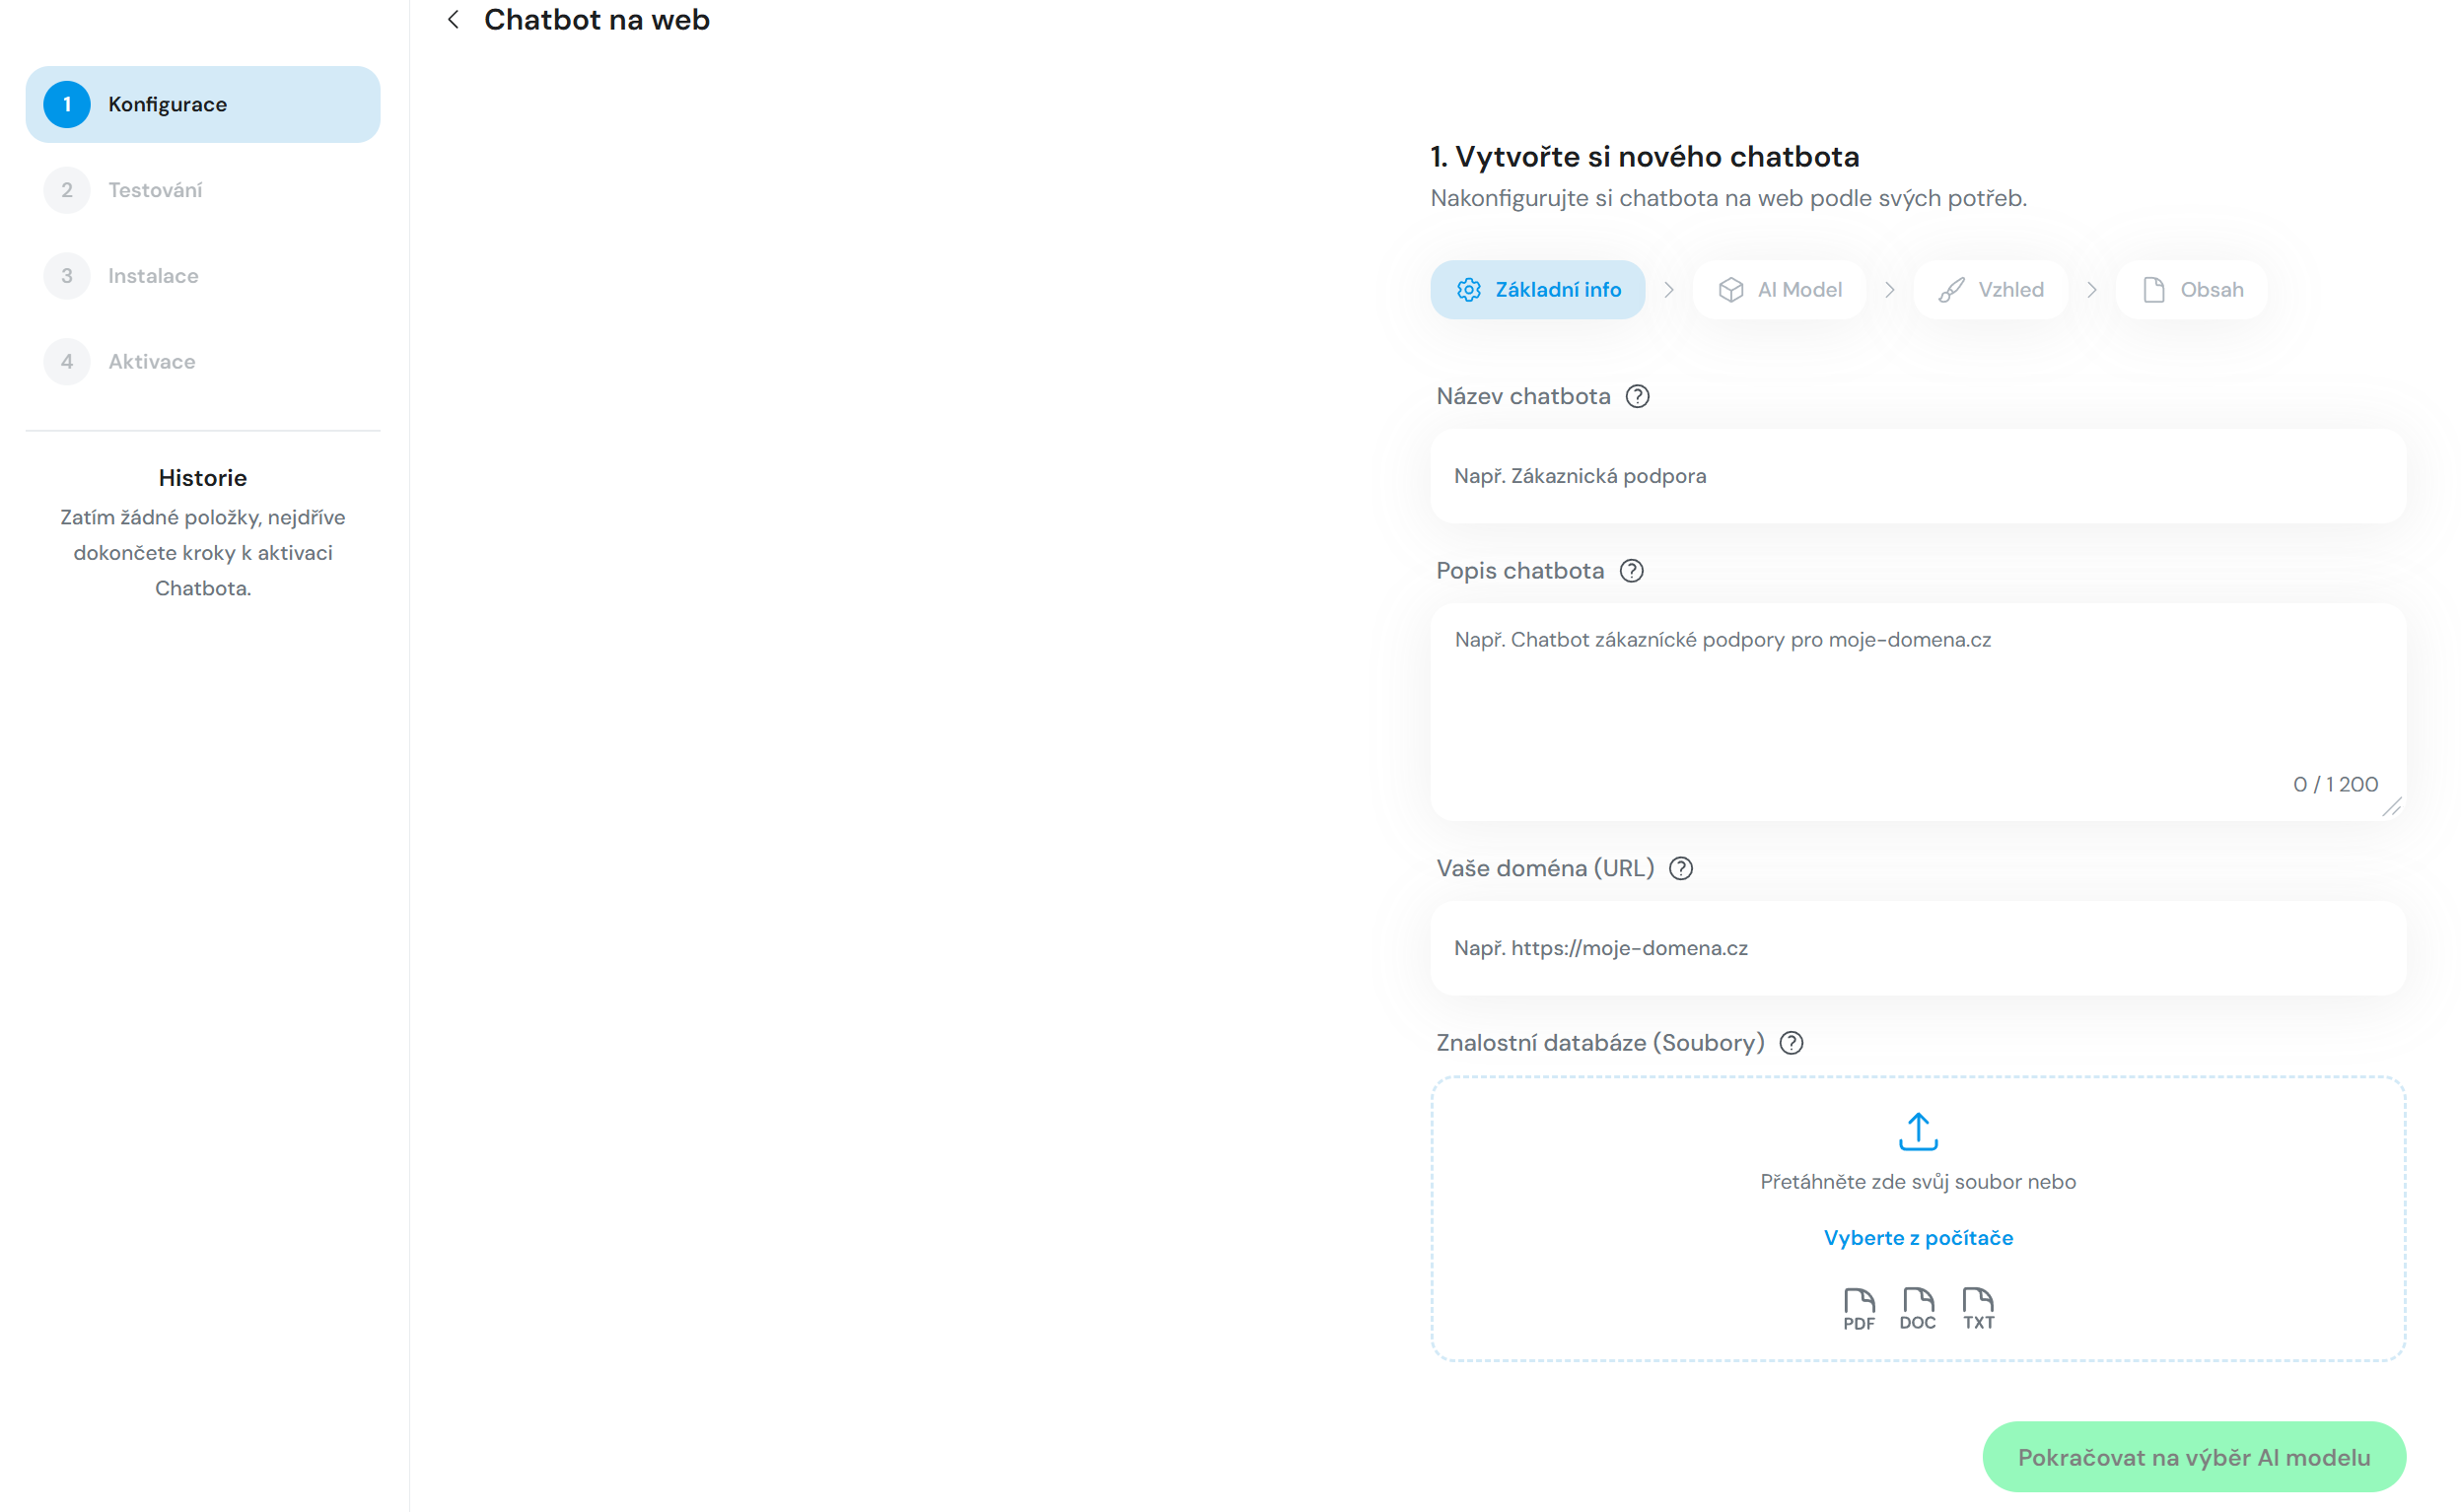
Task: Select the Základní info tab
Action: coord(1537,290)
